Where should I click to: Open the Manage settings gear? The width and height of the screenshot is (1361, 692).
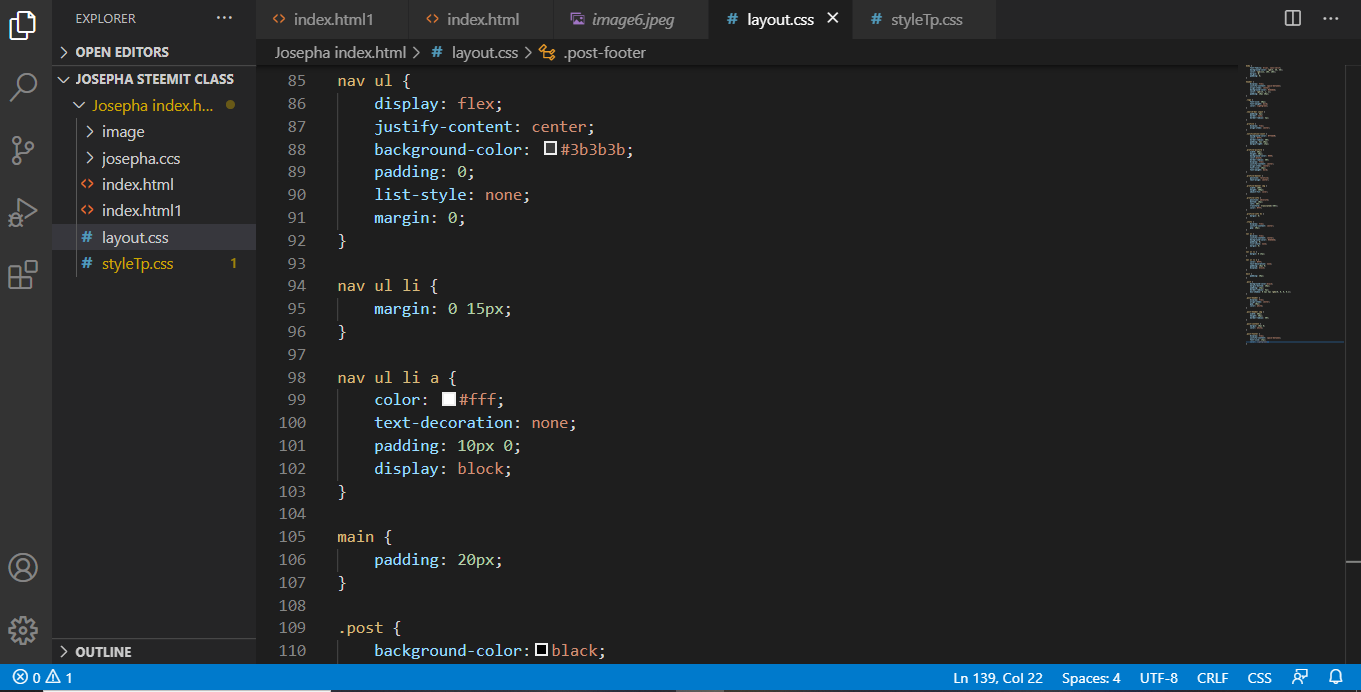(x=23, y=630)
